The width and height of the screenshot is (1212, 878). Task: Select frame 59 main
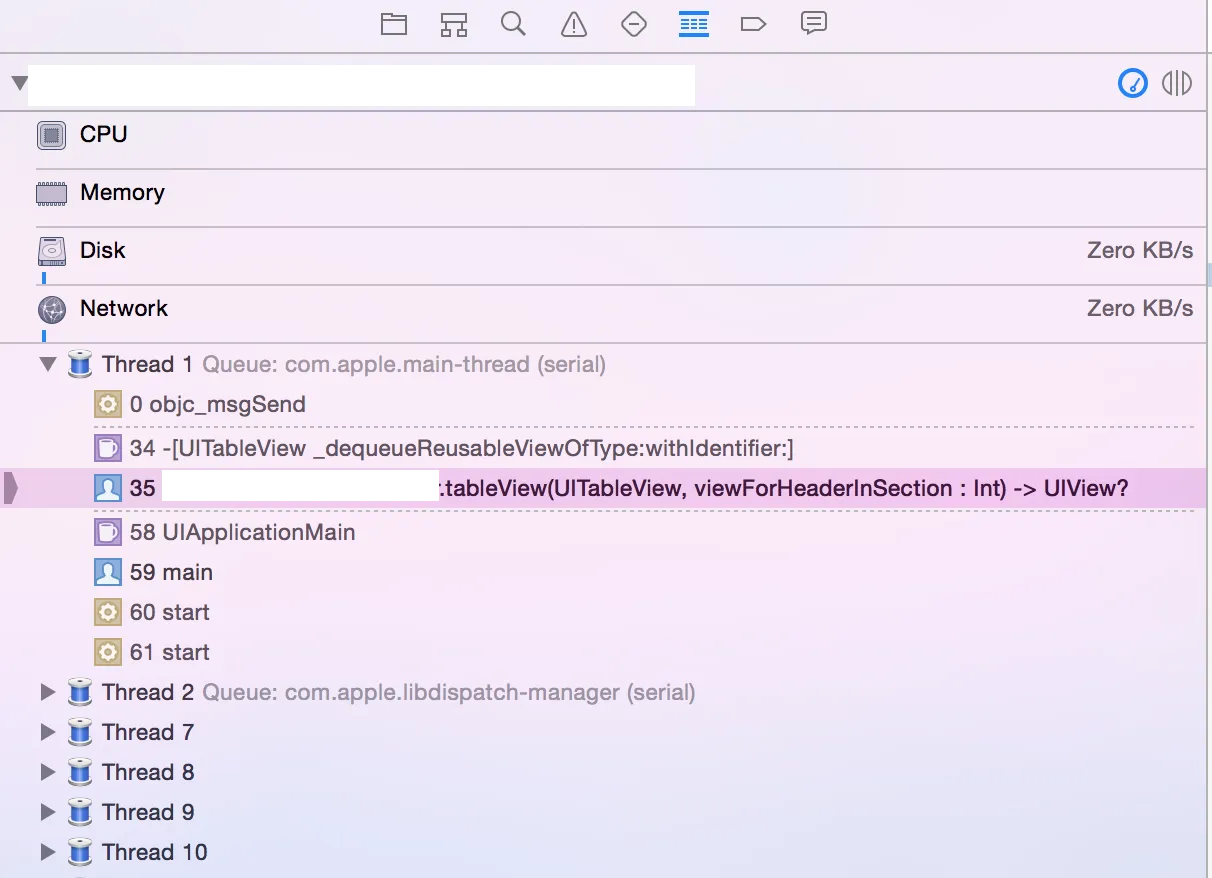tap(603, 572)
